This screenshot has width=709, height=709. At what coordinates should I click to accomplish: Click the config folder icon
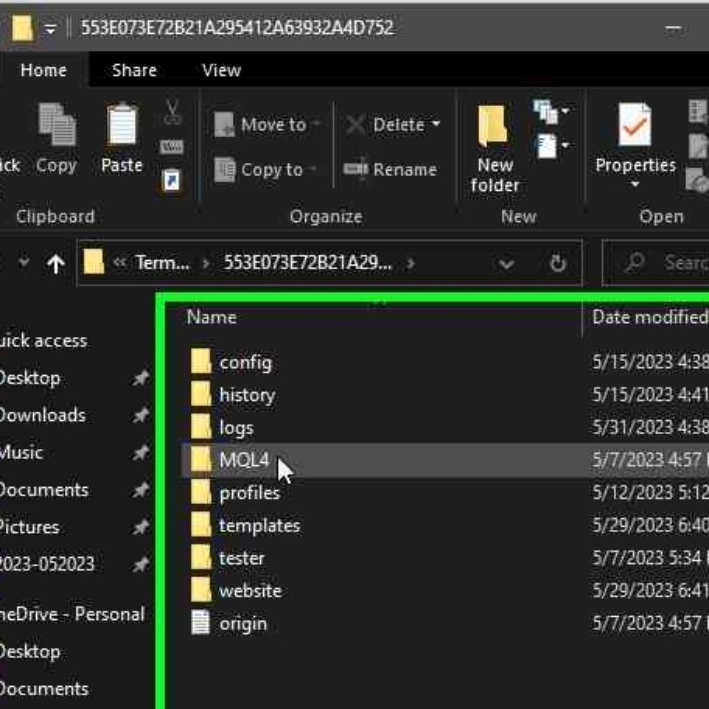click(201, 361)
